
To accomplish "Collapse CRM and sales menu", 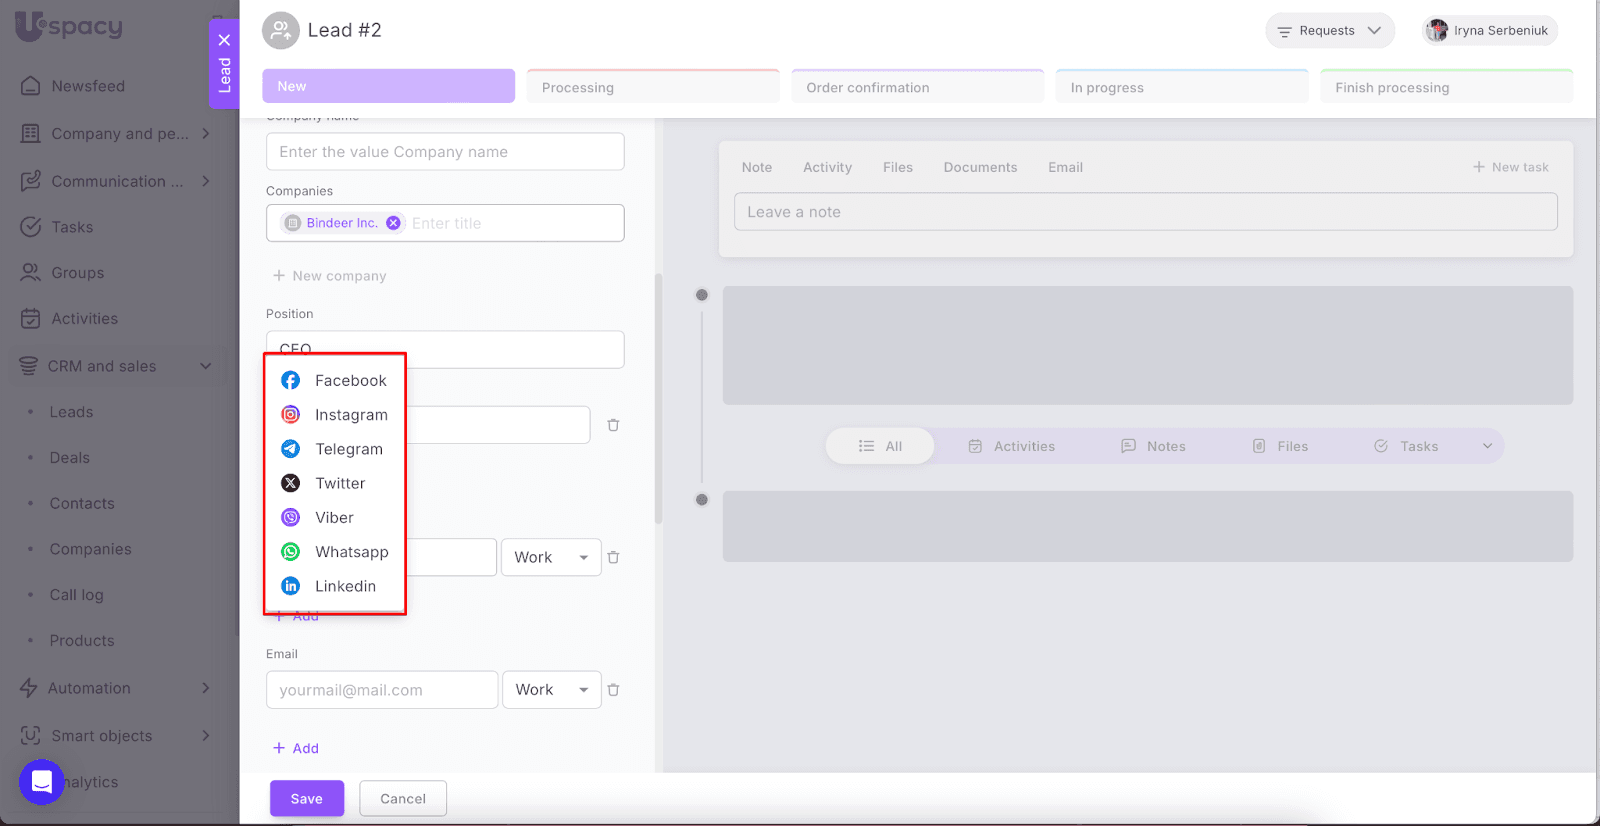I will click(205, 366).
